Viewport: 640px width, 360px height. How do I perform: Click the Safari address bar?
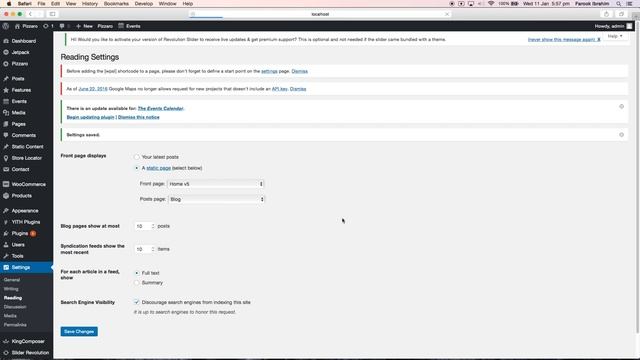tap(320, 14)
